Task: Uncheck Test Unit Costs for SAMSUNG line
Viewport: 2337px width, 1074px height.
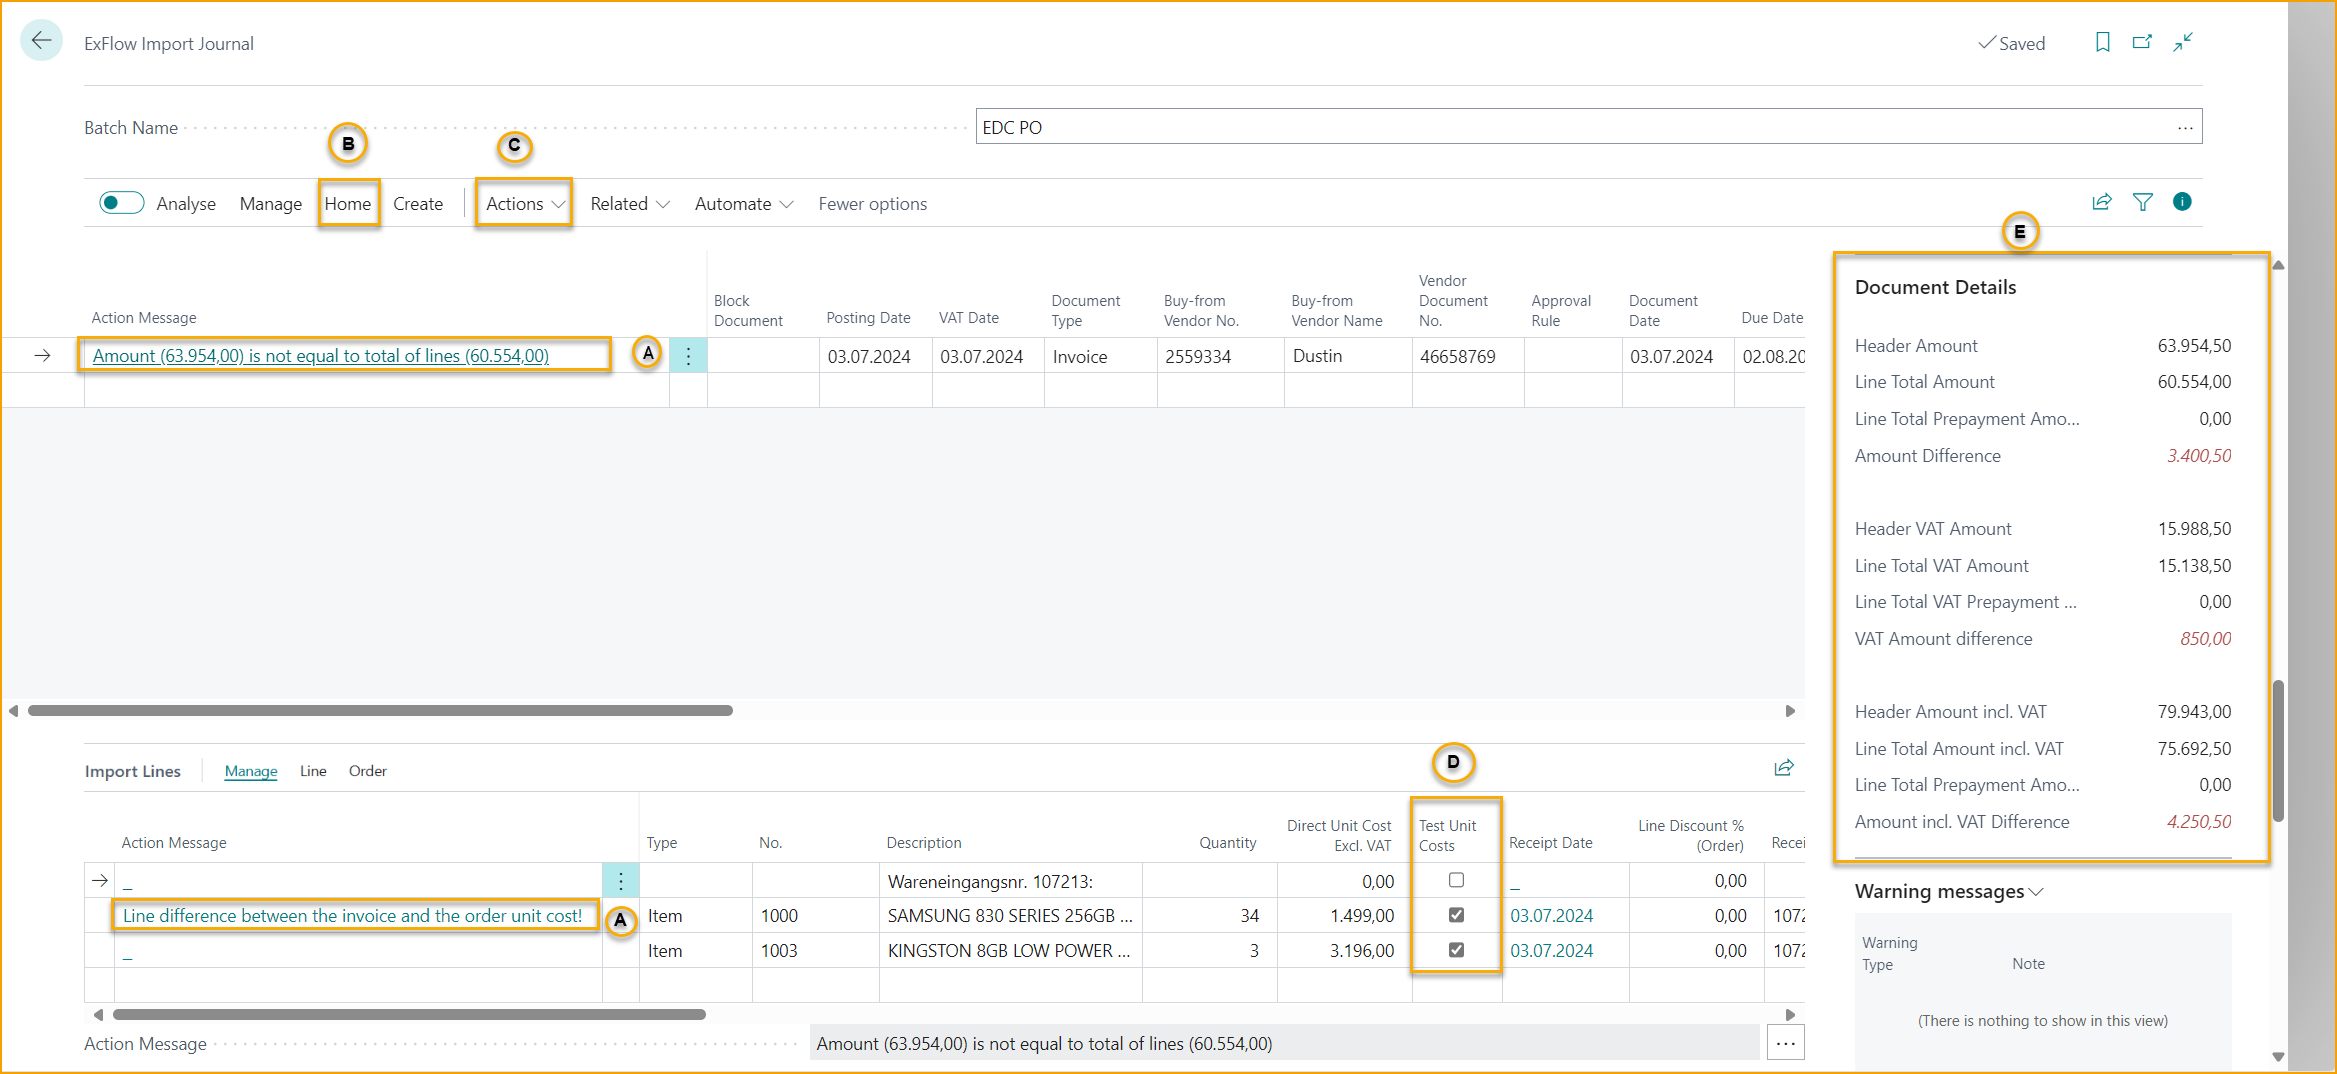Action: pyautogui.click(x=1456, y=915)
